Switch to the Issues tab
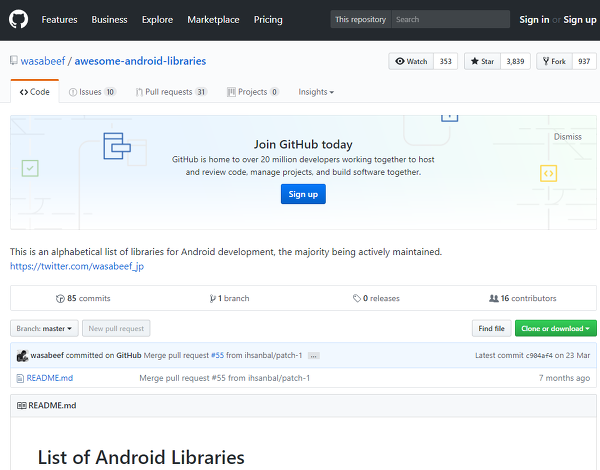 (92, 92)
